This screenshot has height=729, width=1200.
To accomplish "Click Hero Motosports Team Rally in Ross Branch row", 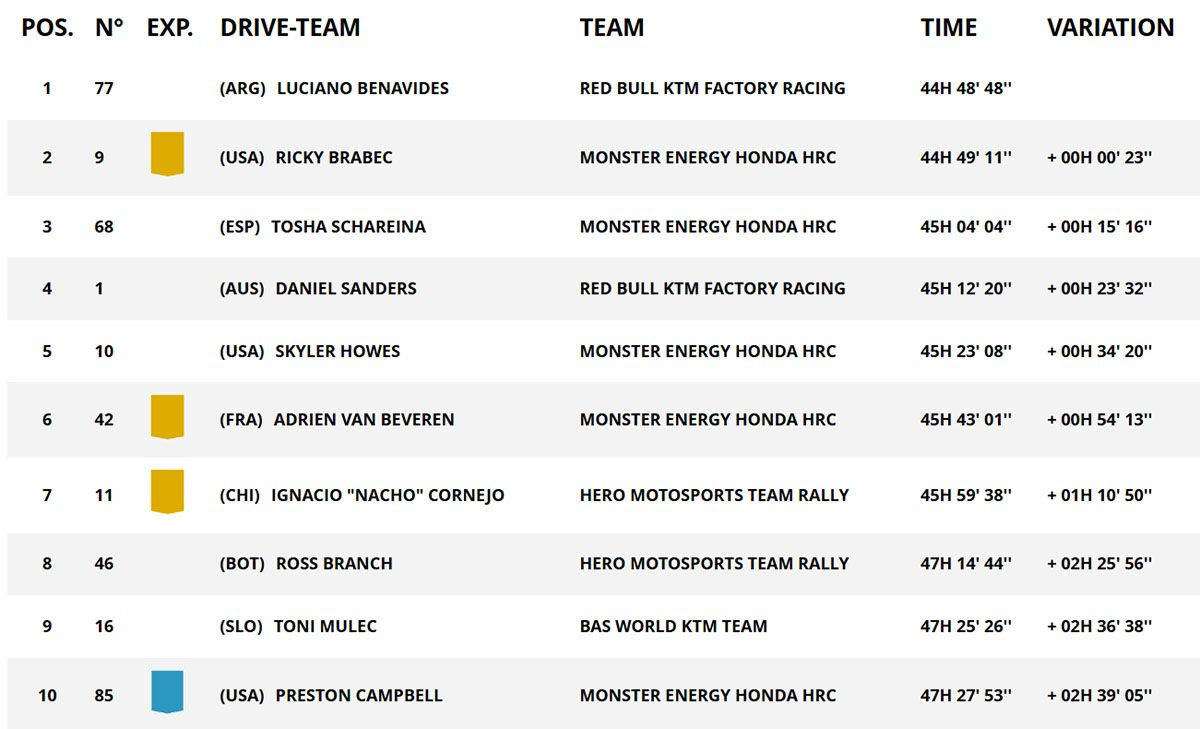I will click(x=714, y=563).
